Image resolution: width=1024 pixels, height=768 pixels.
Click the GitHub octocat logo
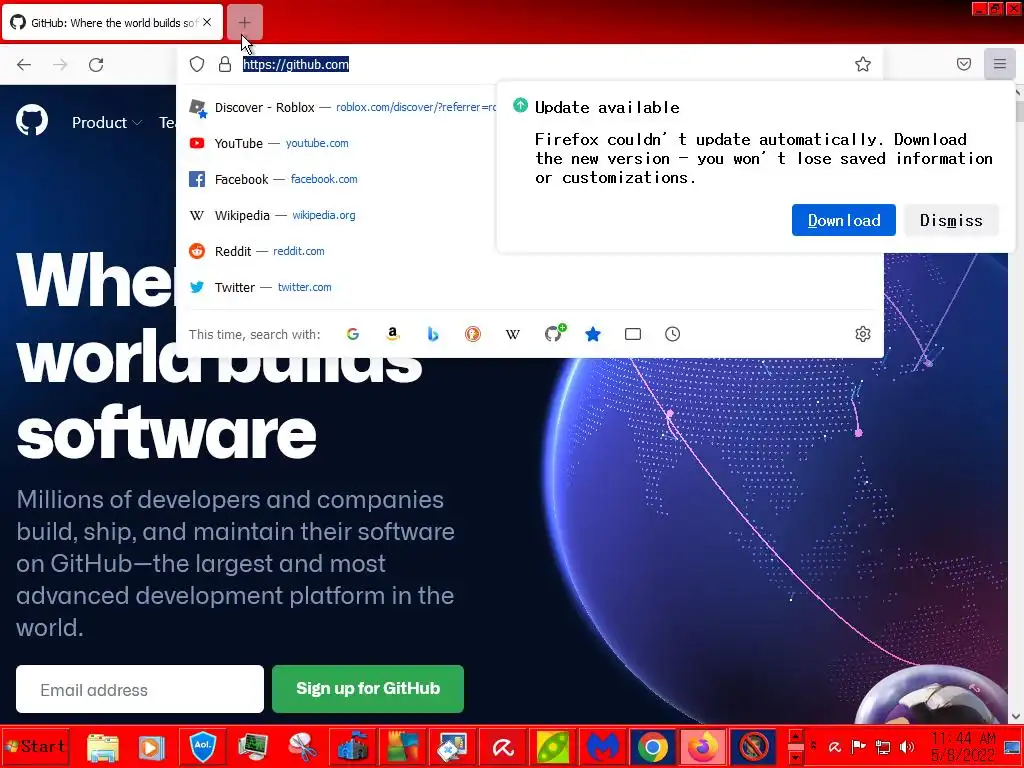[32, 121]
